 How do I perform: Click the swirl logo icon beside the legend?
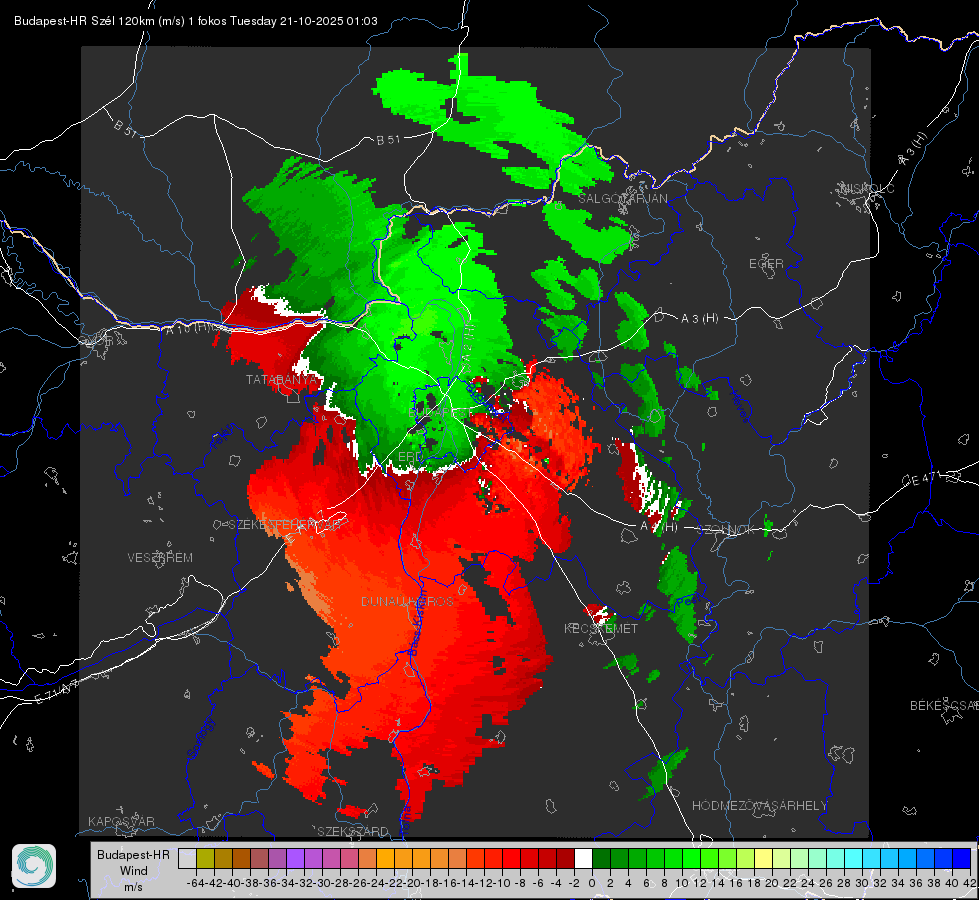coord(34,866)
